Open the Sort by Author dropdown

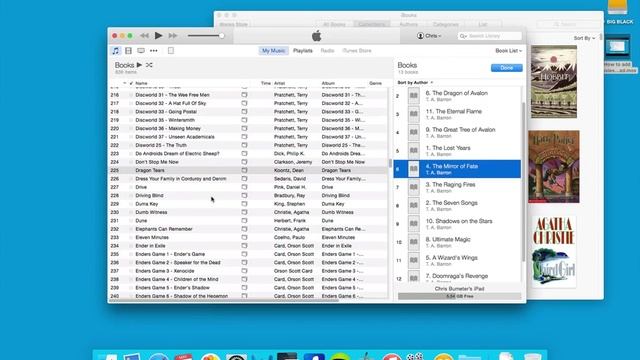pos(415,82)
